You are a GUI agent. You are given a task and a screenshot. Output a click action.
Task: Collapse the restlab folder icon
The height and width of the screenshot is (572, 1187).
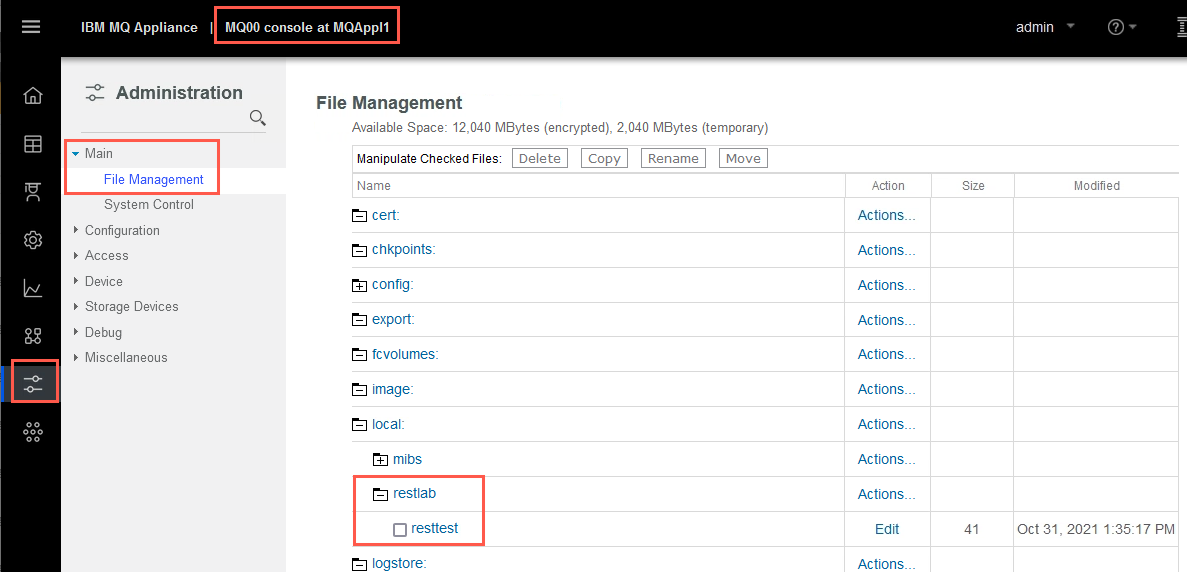[380, 494]
